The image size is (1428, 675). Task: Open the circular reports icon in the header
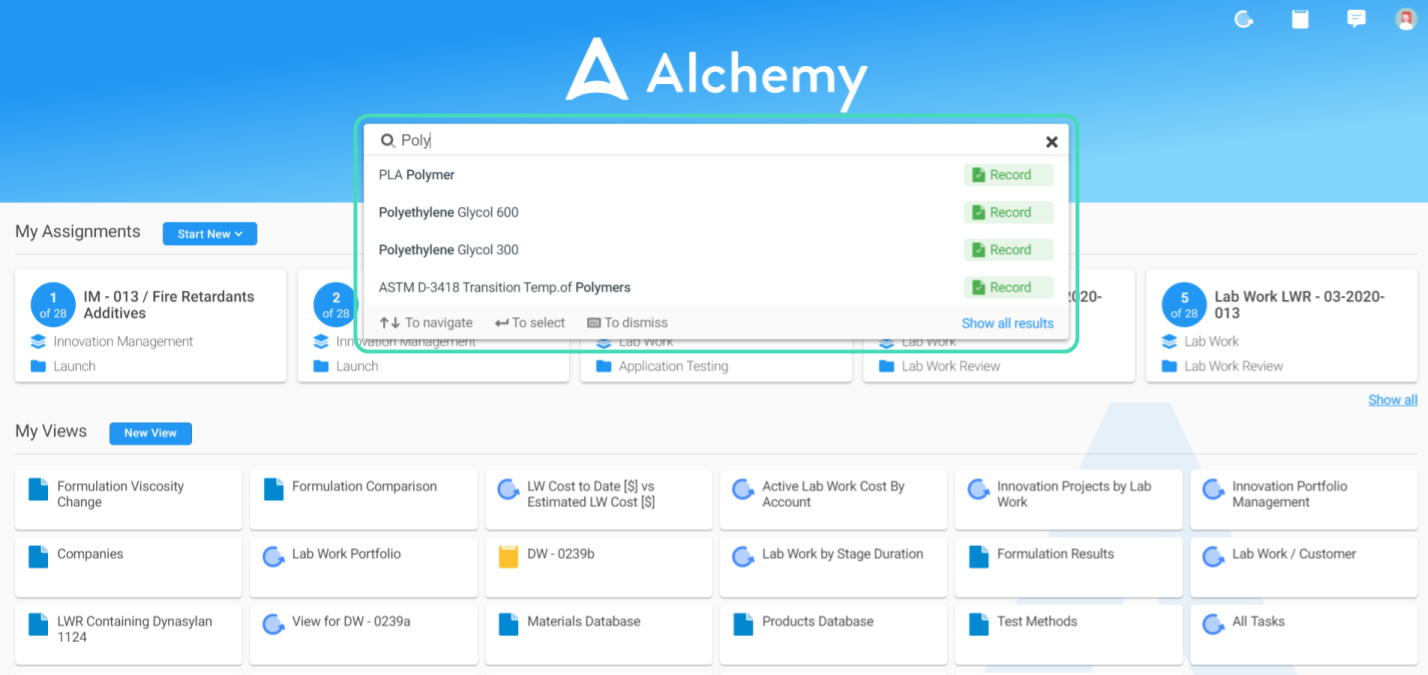point(1244,19)
